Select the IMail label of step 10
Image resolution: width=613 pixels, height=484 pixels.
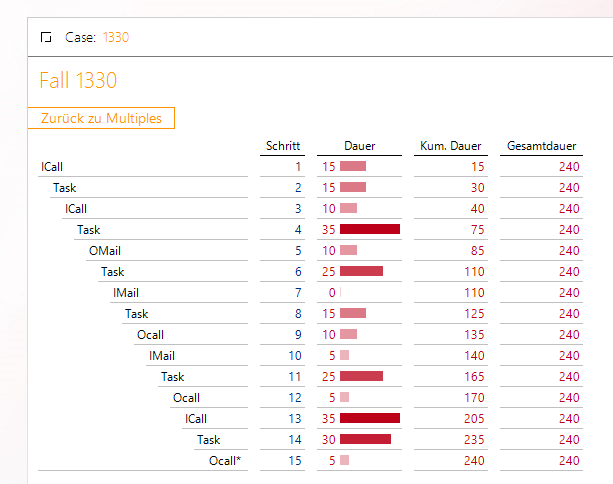coord(162,356)
